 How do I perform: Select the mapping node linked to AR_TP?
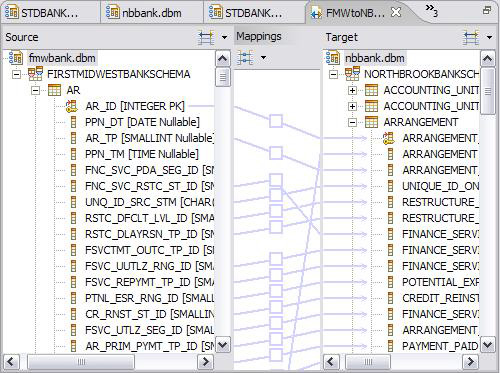point(276,153)
